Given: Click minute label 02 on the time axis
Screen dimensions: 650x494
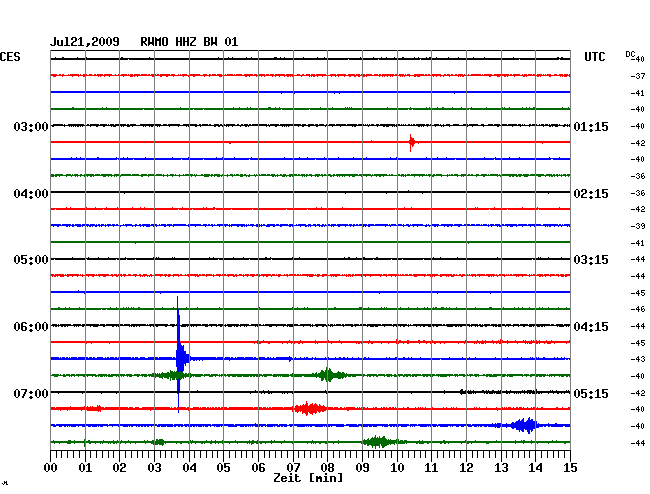Looking at the screenshot, I should 119,468.
